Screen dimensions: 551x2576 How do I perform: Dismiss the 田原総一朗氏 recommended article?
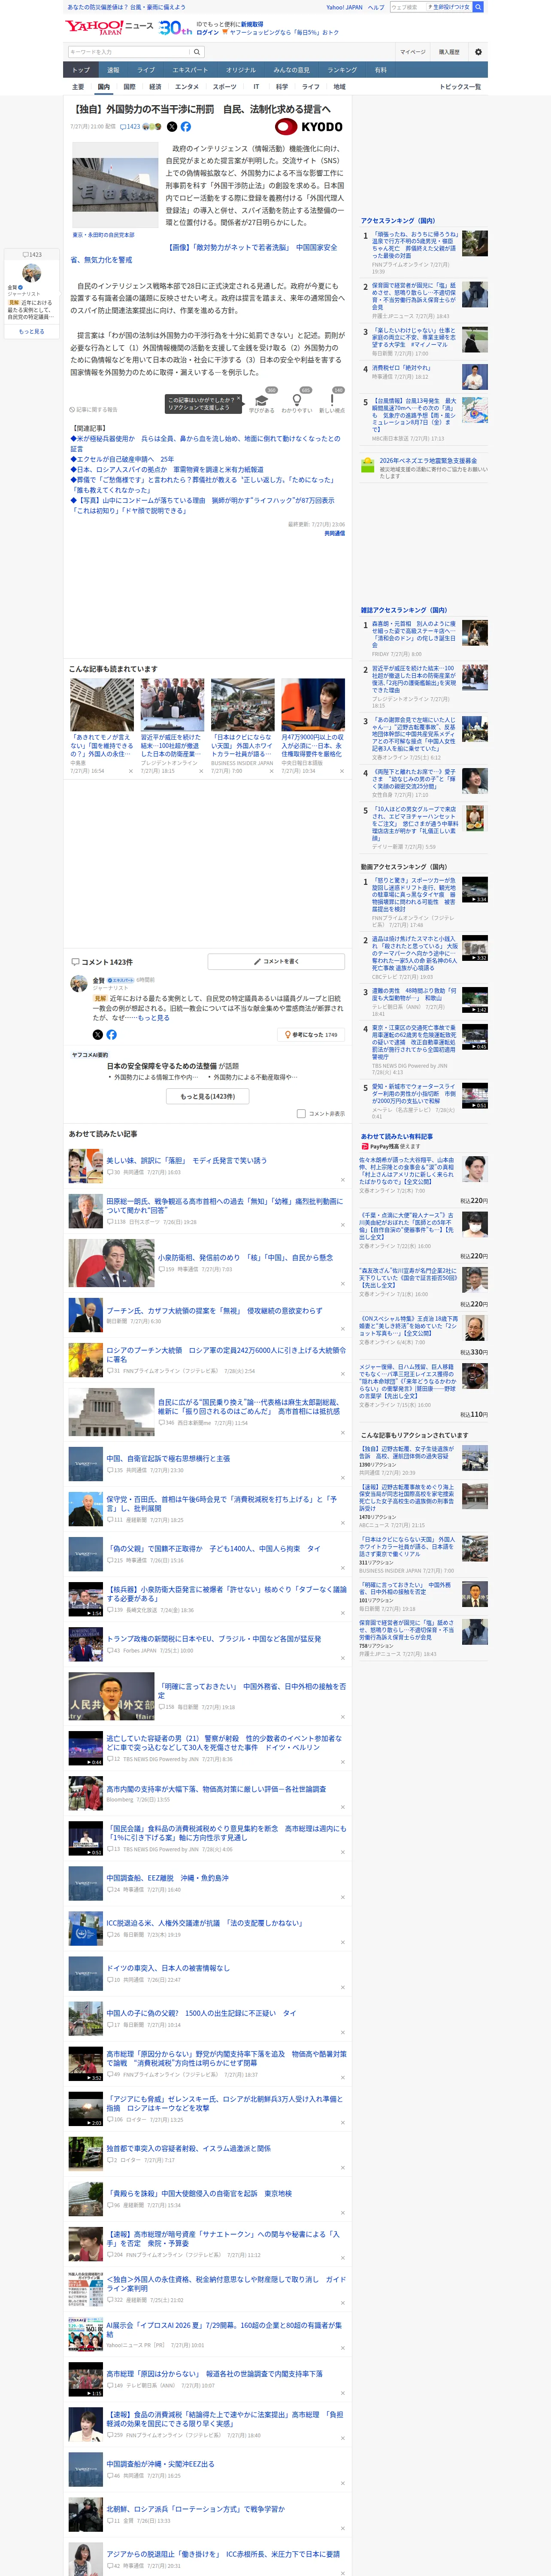click(342, 1224)
